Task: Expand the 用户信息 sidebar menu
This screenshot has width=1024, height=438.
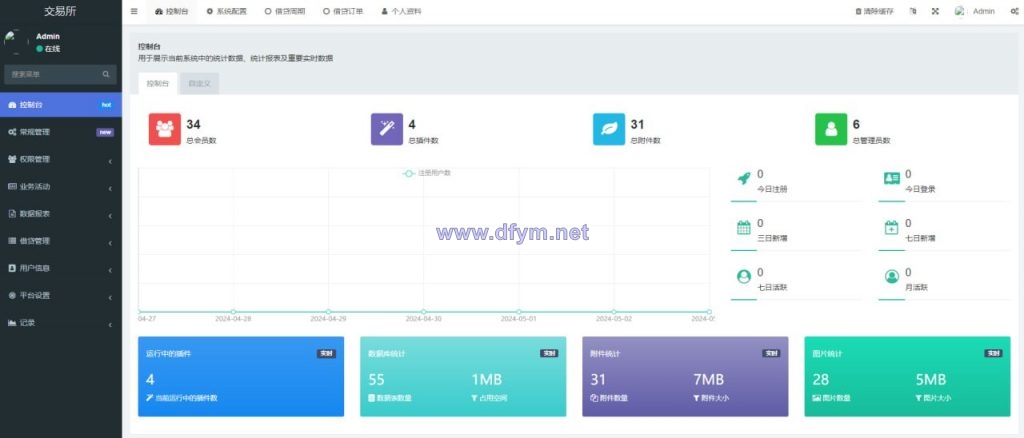Action: [x=61, y=268]
